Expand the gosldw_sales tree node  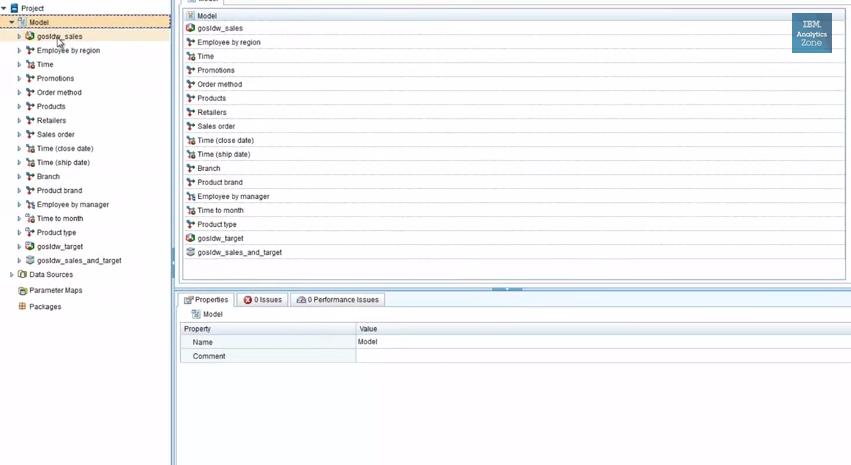tap(19, 36)
